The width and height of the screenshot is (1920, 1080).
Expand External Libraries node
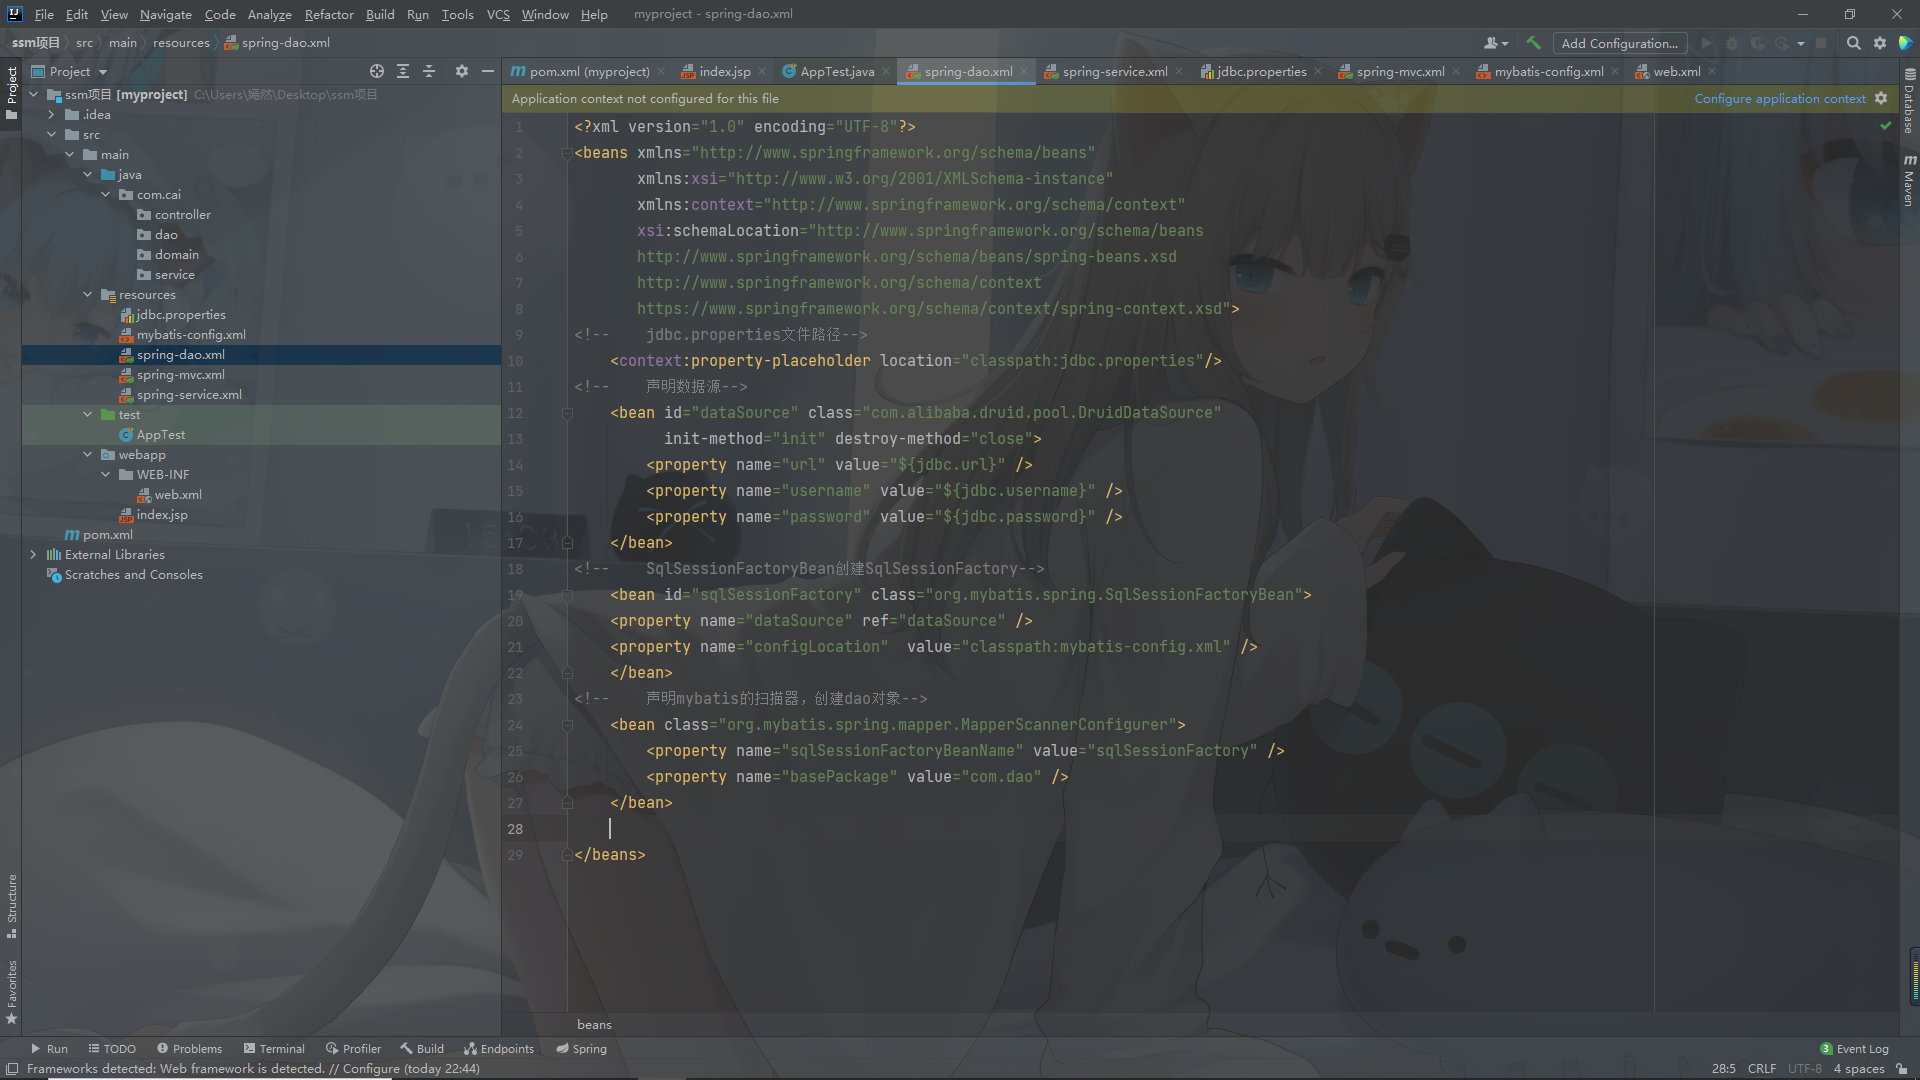(33, 554)
